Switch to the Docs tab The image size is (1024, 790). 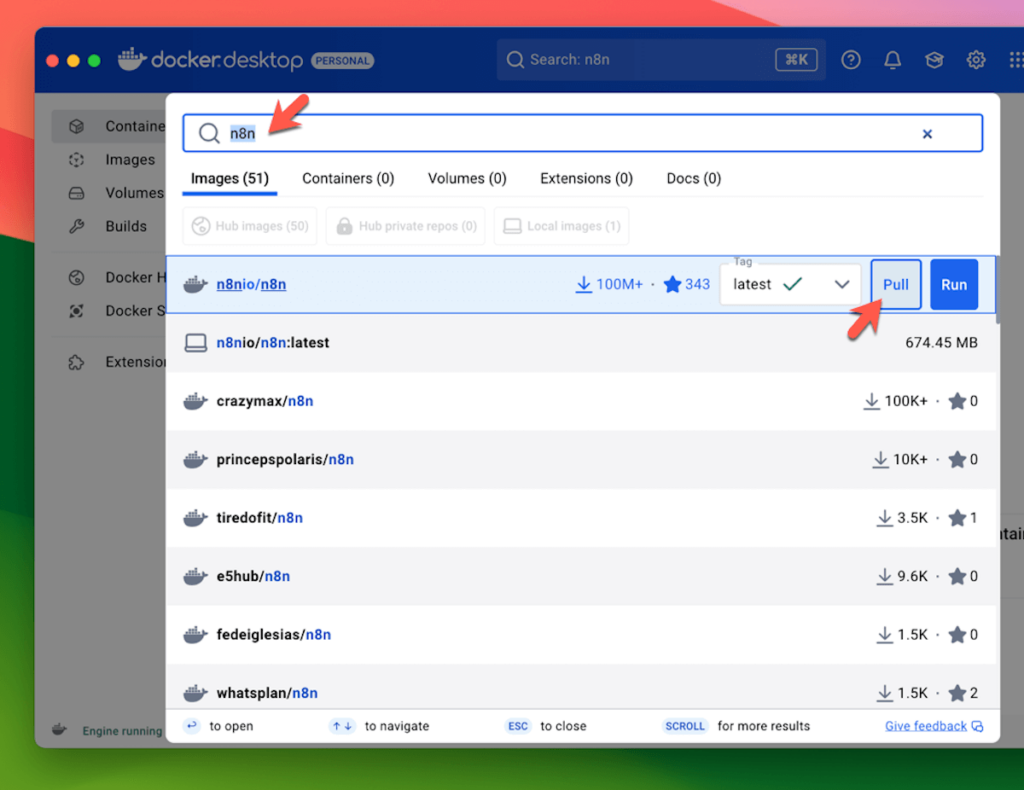pyautogui.click(x=693, y=178)
